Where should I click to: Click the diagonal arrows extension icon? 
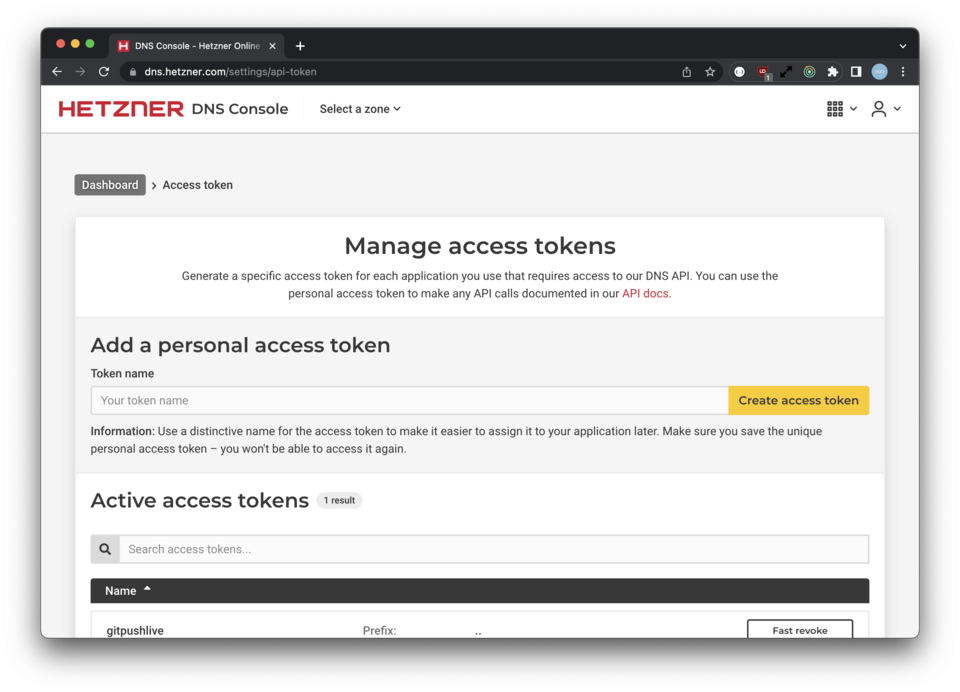[786, 72]
